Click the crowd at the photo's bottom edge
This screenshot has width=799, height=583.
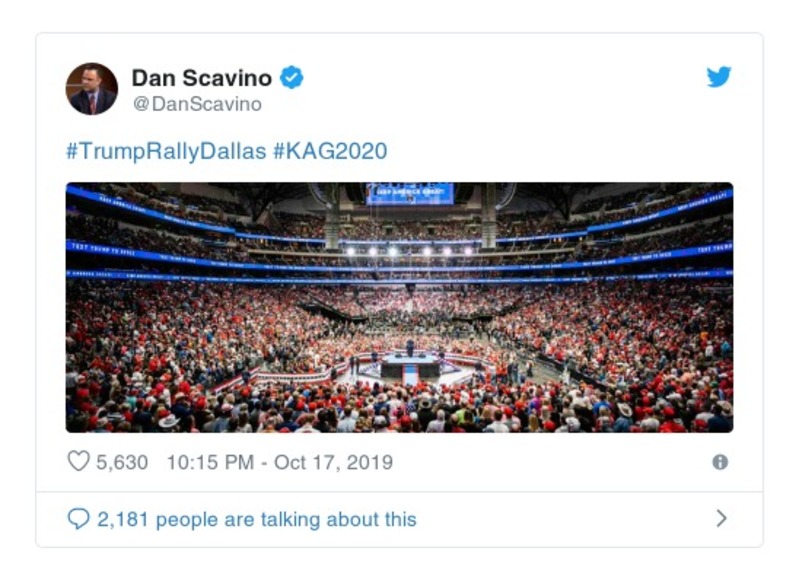(399, 418)
